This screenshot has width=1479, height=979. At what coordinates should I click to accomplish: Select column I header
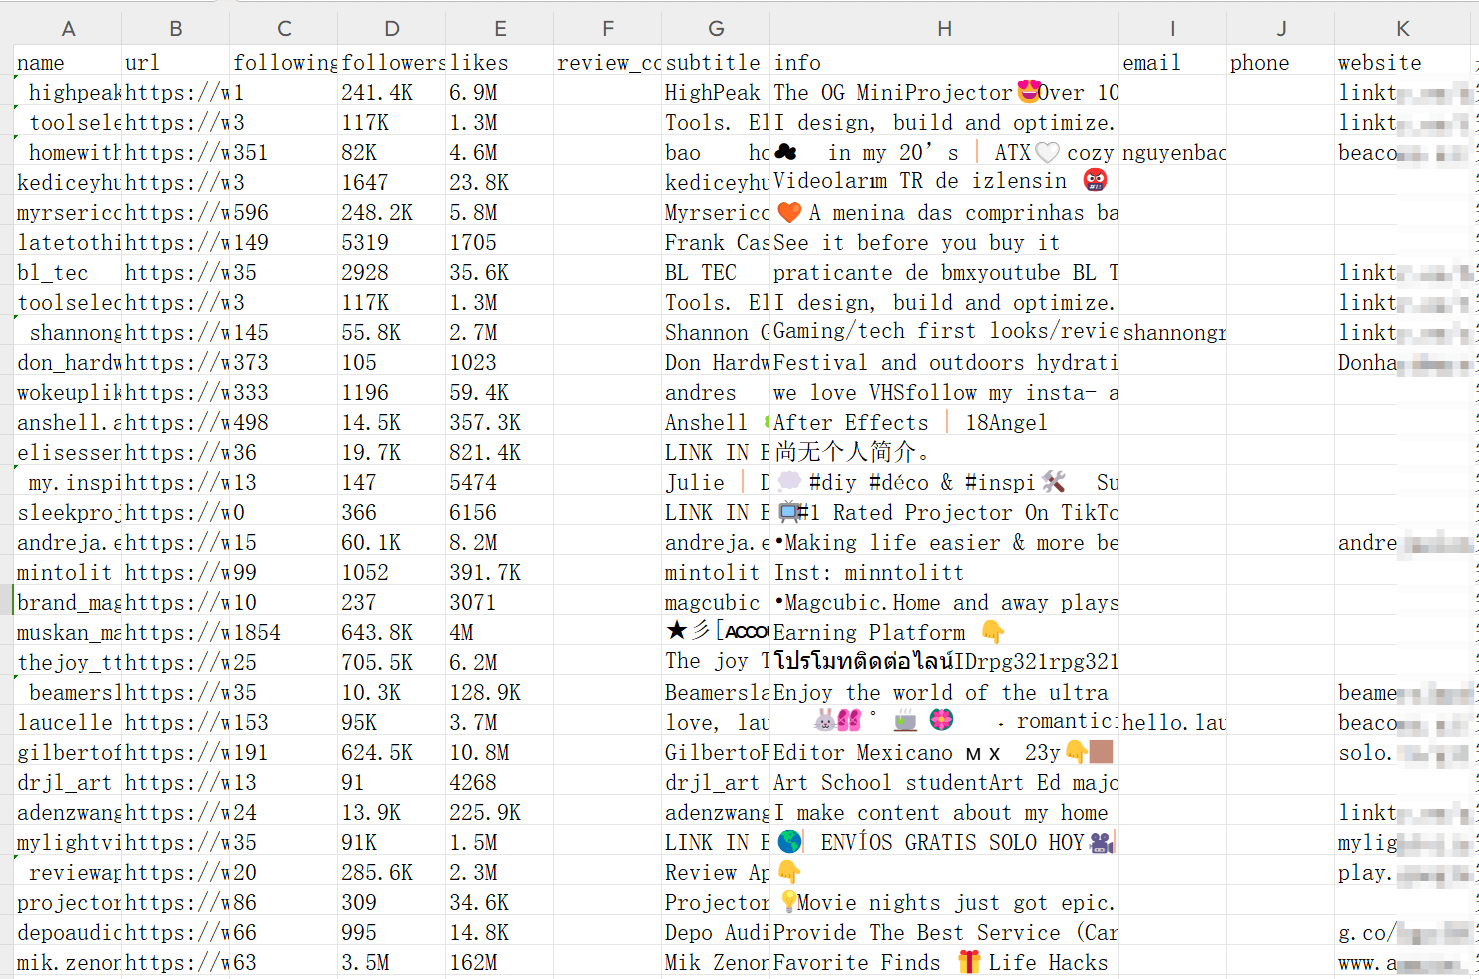coord(1173,29)
